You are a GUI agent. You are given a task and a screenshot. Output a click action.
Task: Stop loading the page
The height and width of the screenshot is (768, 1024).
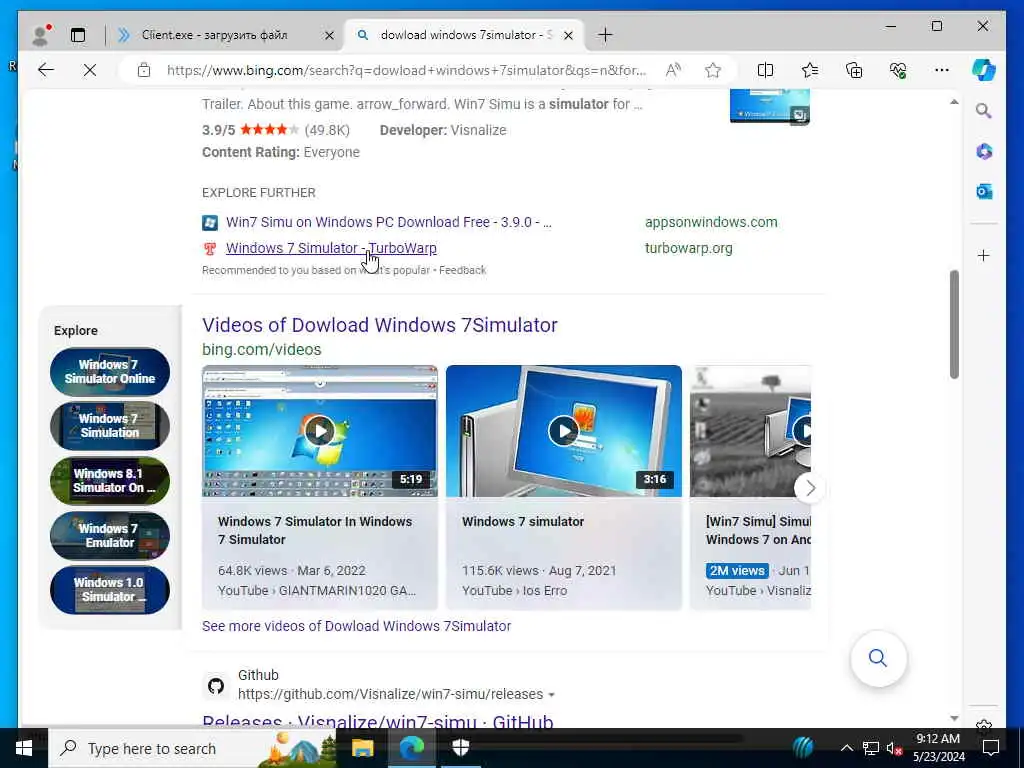(90, 70)
